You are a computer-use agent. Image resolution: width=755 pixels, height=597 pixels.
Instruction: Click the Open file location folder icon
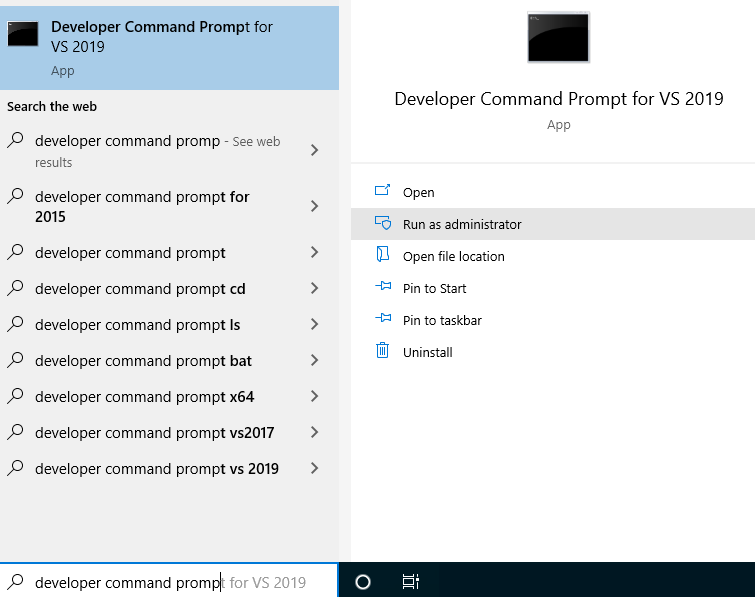pyautogui.click(x=382, y=254)
